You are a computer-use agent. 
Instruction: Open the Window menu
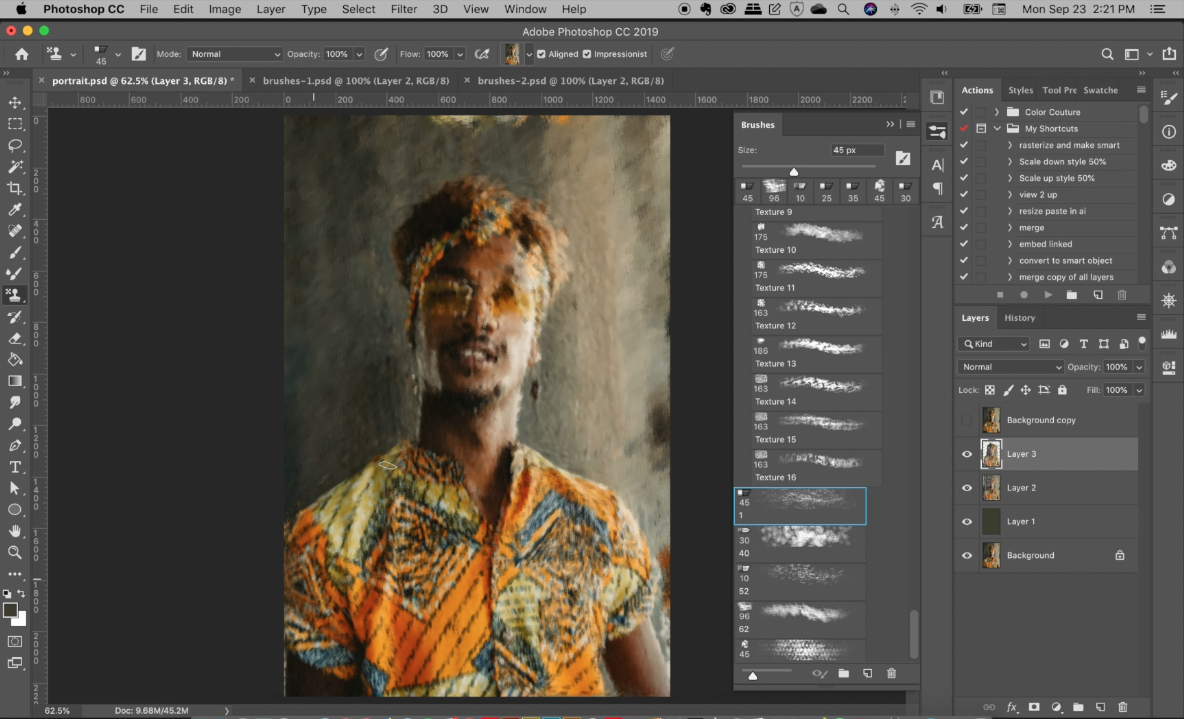tap(526, 9)
